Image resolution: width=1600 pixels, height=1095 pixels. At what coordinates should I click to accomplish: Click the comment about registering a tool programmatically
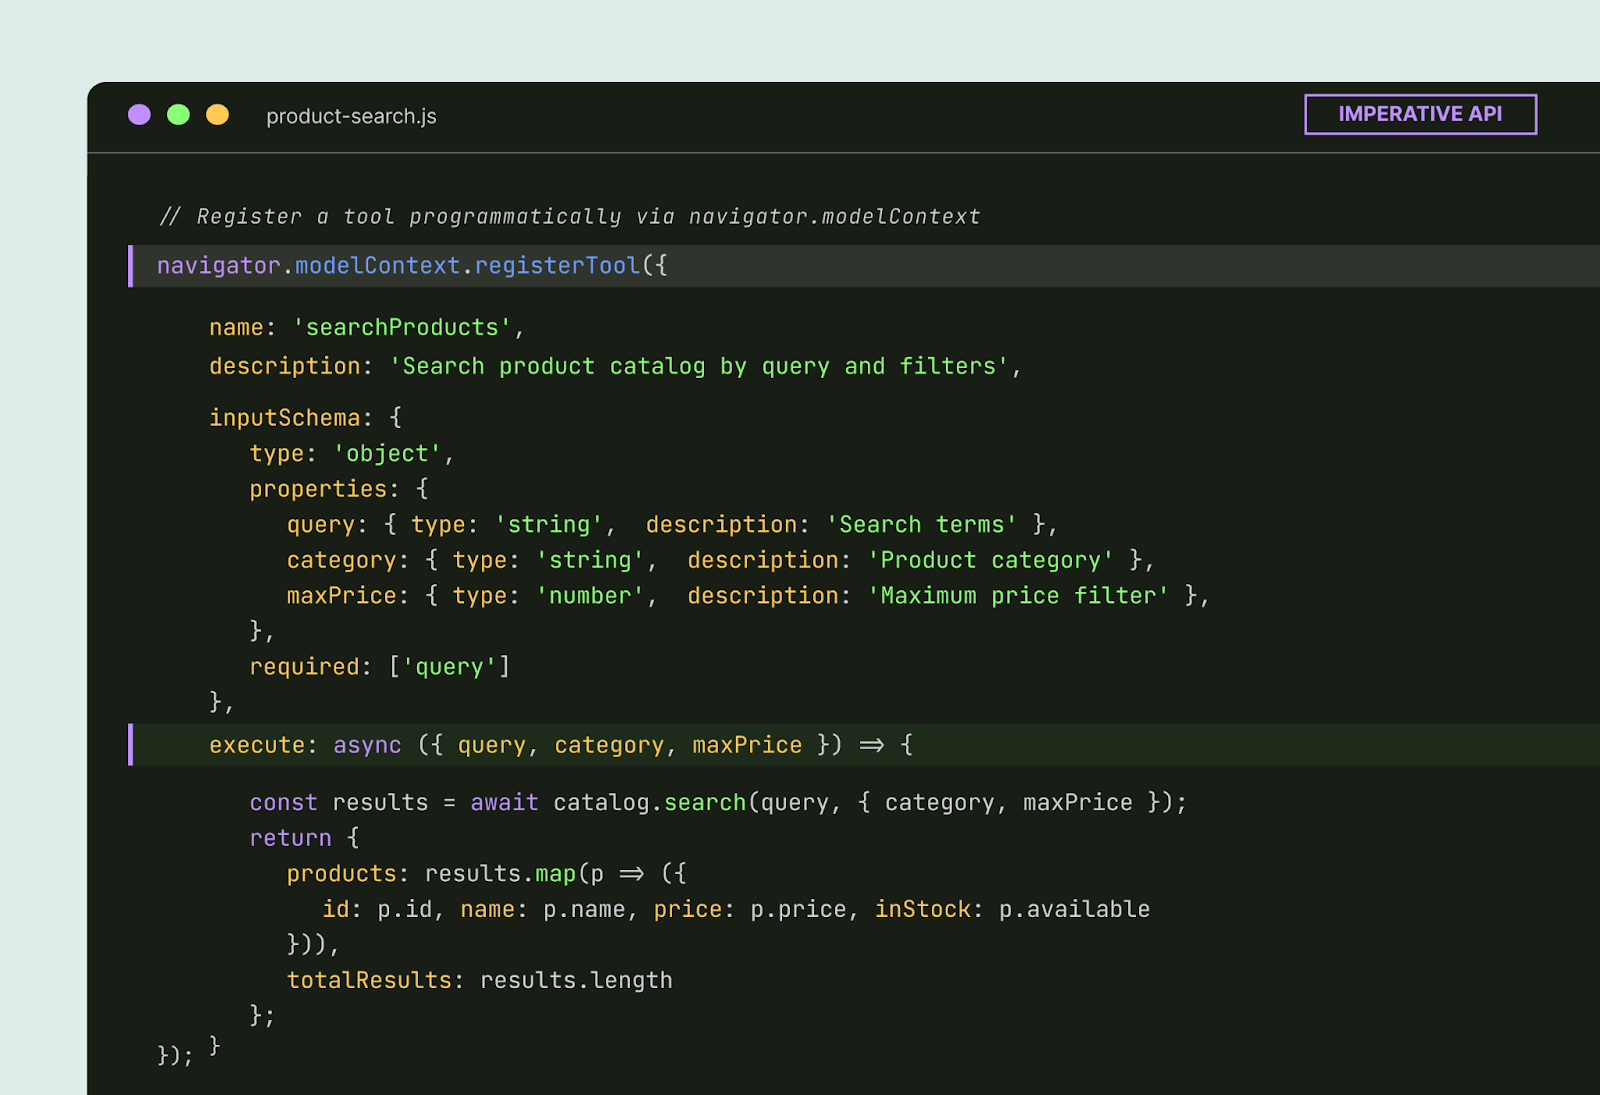tap(570, 215)
